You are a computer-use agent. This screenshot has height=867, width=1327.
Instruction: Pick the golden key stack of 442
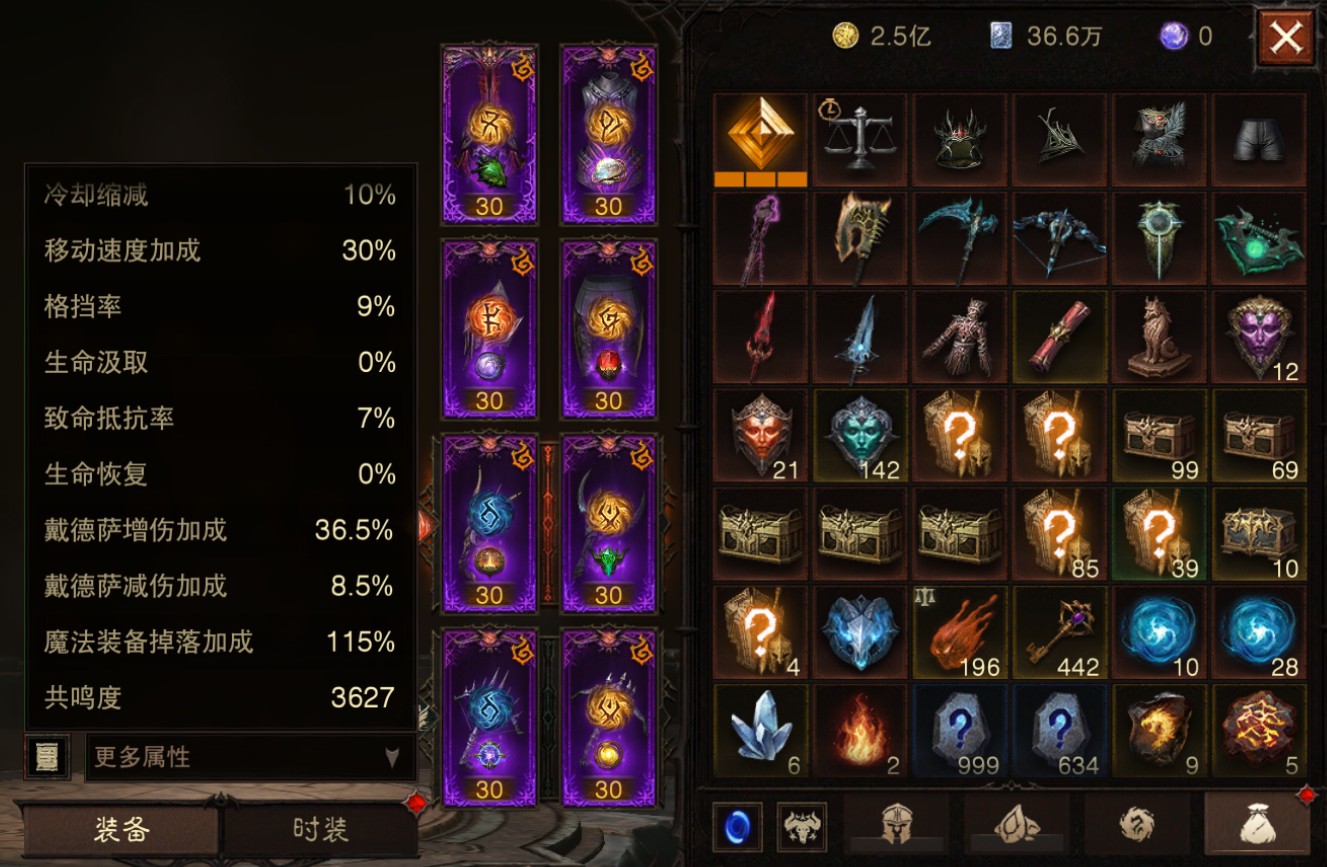[1059, 632]
